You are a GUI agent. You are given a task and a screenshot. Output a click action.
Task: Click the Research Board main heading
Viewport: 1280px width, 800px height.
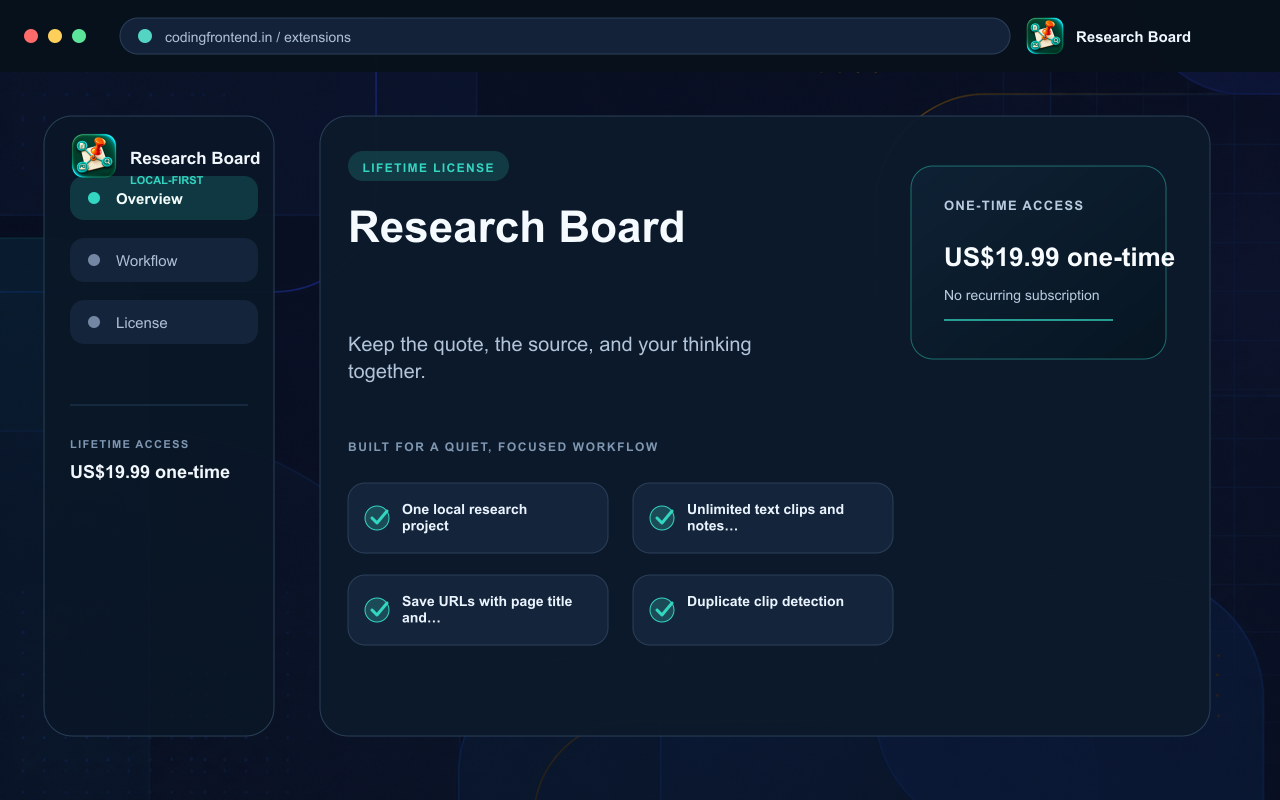(516, 227)
